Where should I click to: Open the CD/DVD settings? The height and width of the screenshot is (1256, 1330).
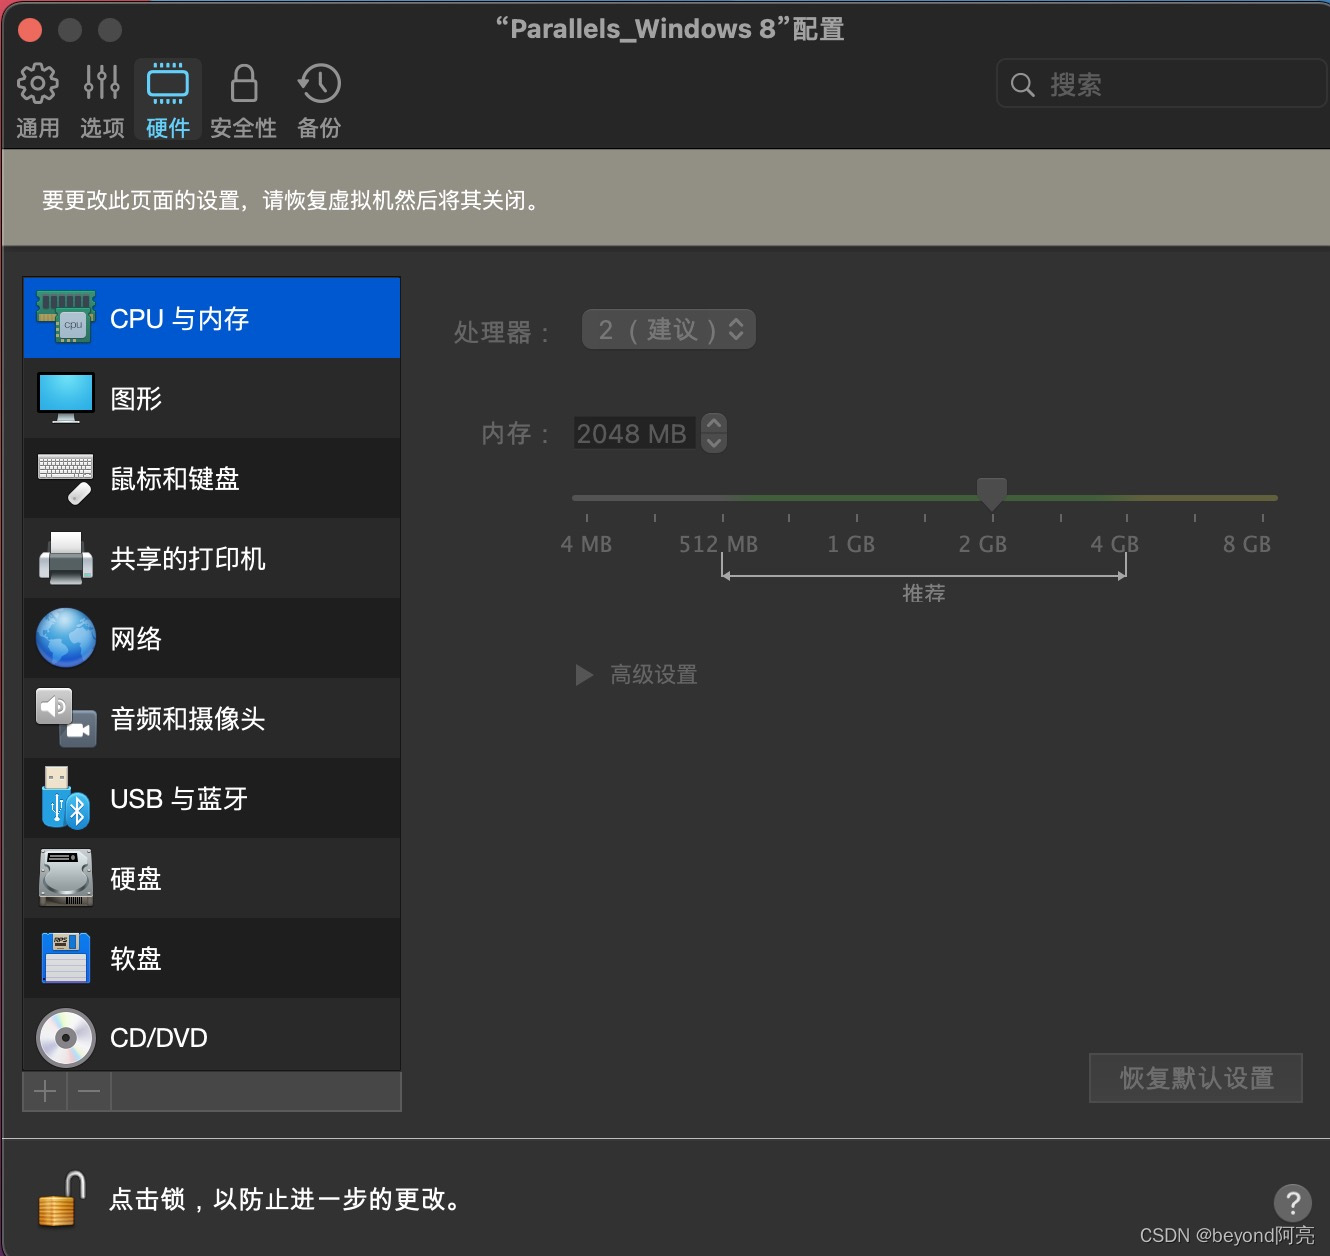[211, 1036]
